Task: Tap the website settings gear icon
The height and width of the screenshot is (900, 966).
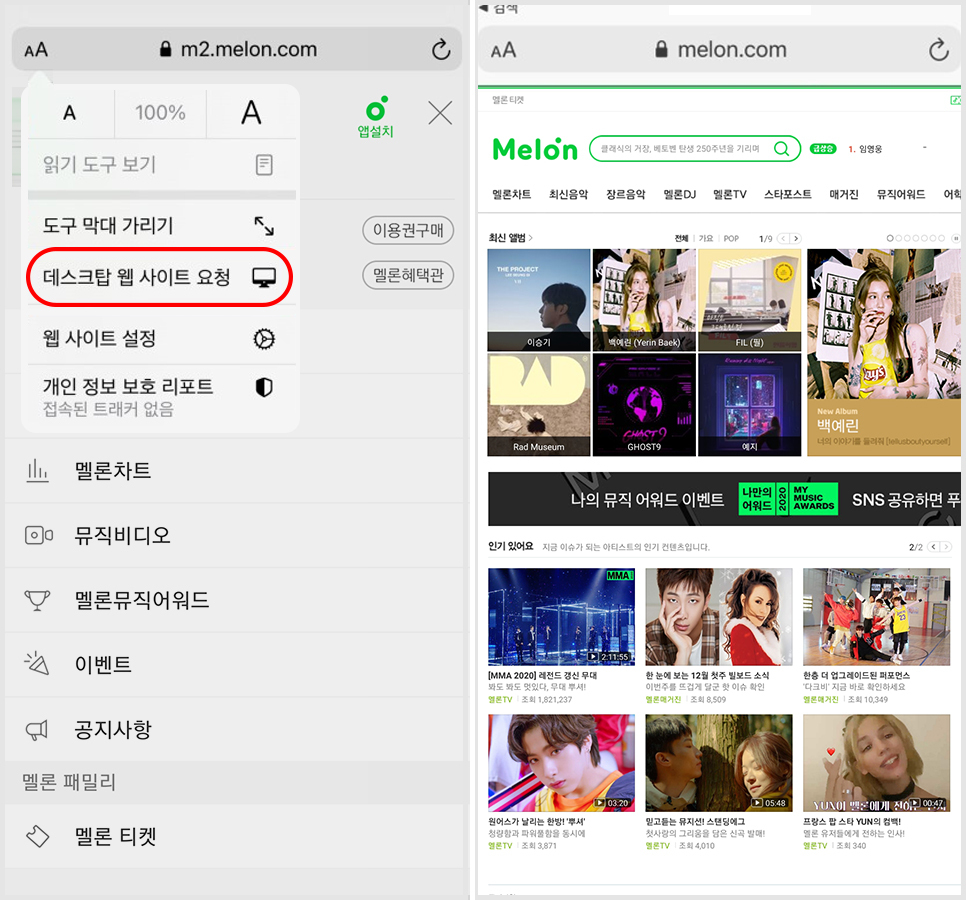Action: coord(264,339)
